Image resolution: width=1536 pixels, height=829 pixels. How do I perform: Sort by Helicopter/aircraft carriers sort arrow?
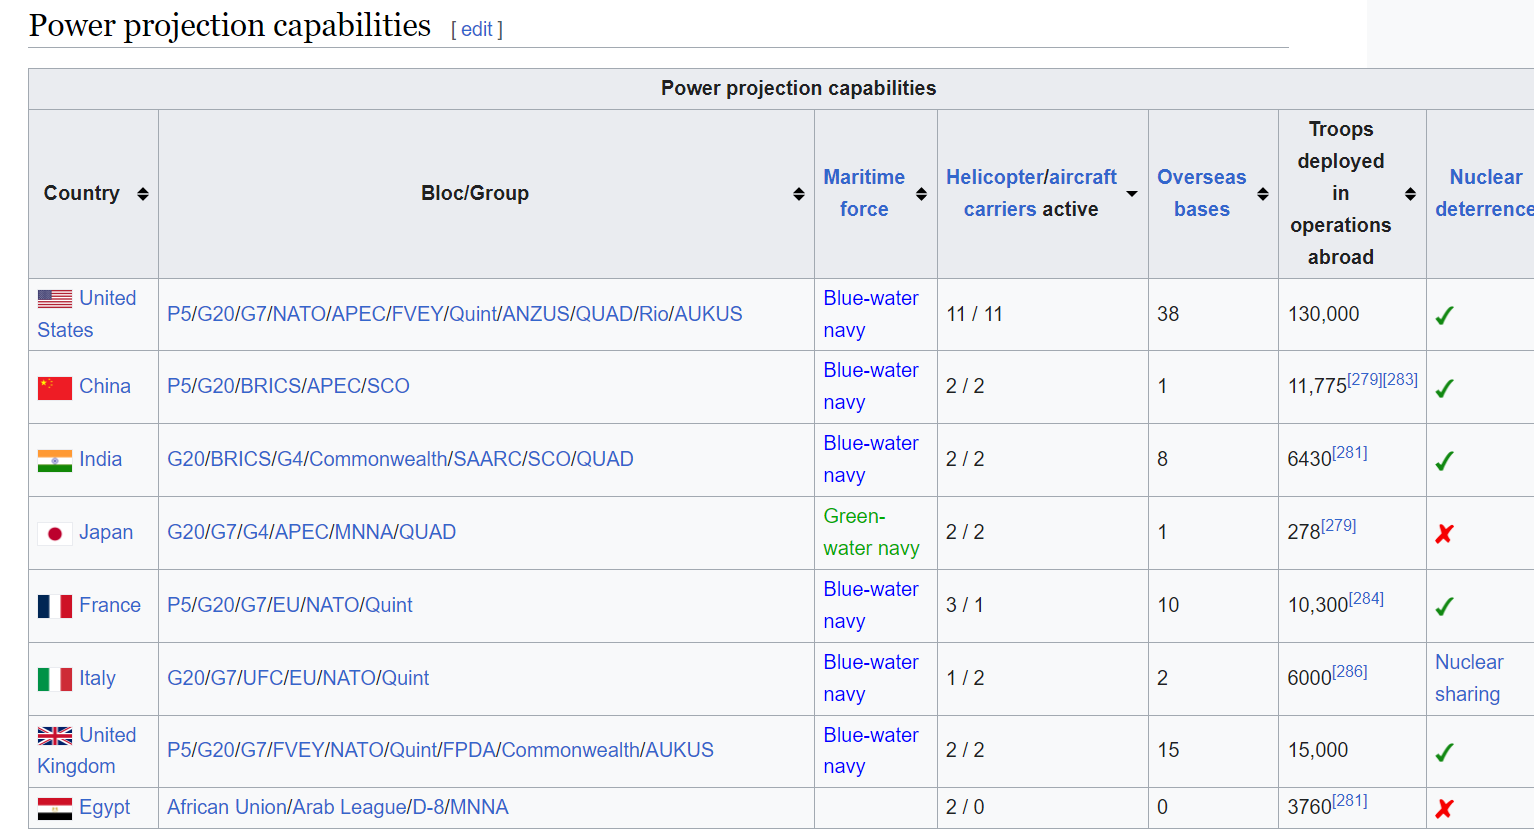(x=1132, y=194)
